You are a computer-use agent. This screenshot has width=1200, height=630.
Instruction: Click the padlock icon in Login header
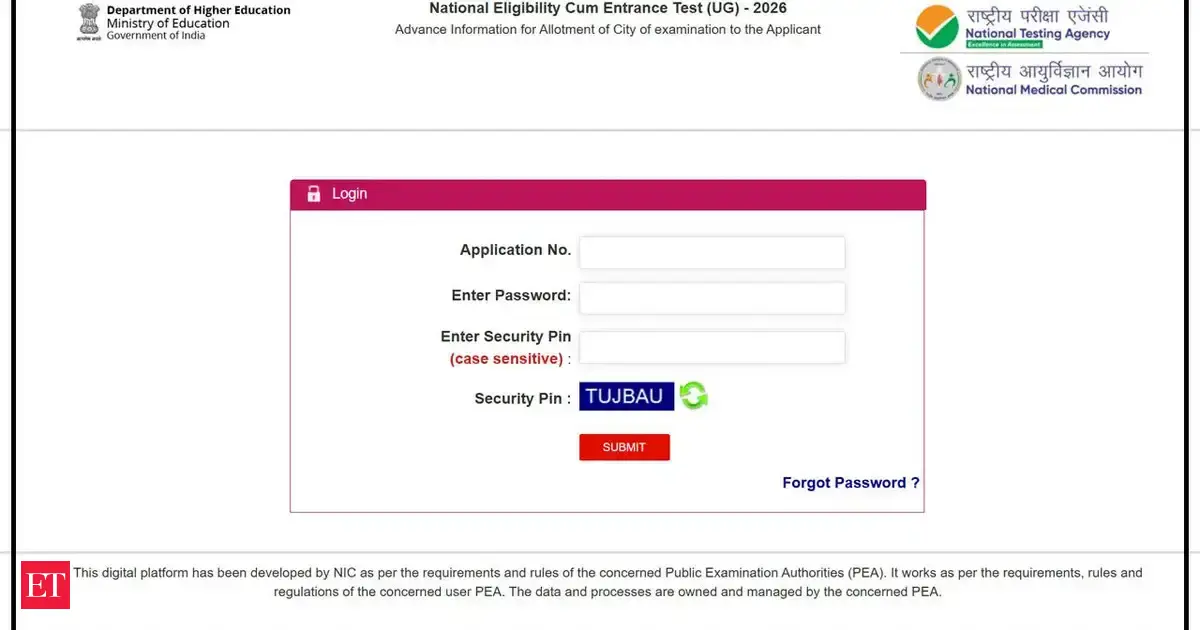(x=313, y=193)
